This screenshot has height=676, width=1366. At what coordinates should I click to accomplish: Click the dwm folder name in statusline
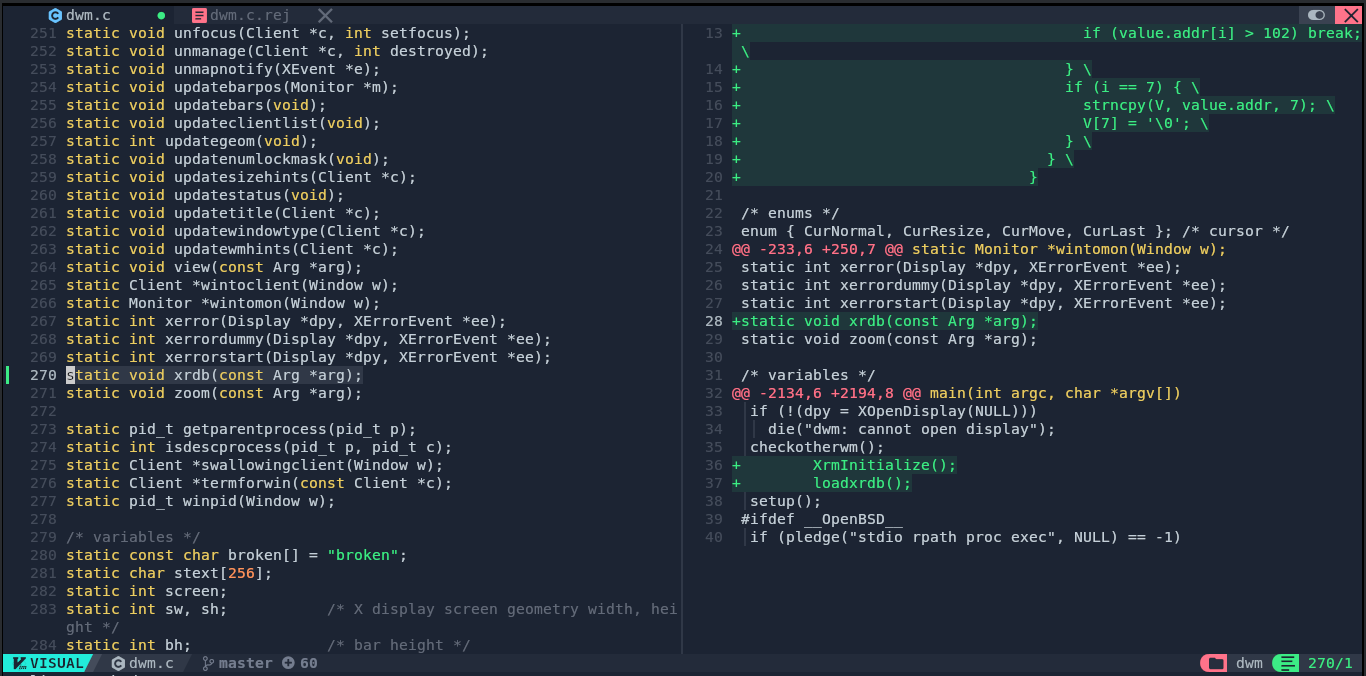1249,663
